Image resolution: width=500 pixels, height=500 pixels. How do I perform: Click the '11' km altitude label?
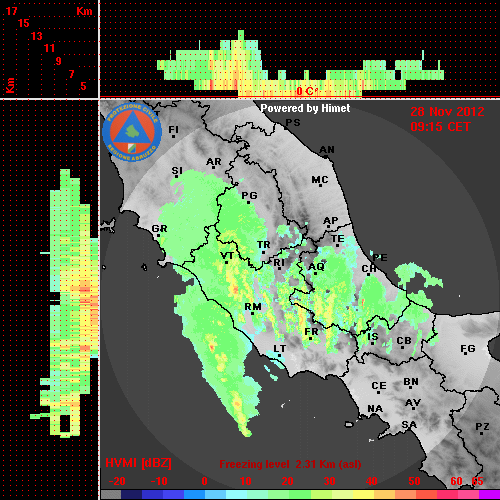(49, 48)
